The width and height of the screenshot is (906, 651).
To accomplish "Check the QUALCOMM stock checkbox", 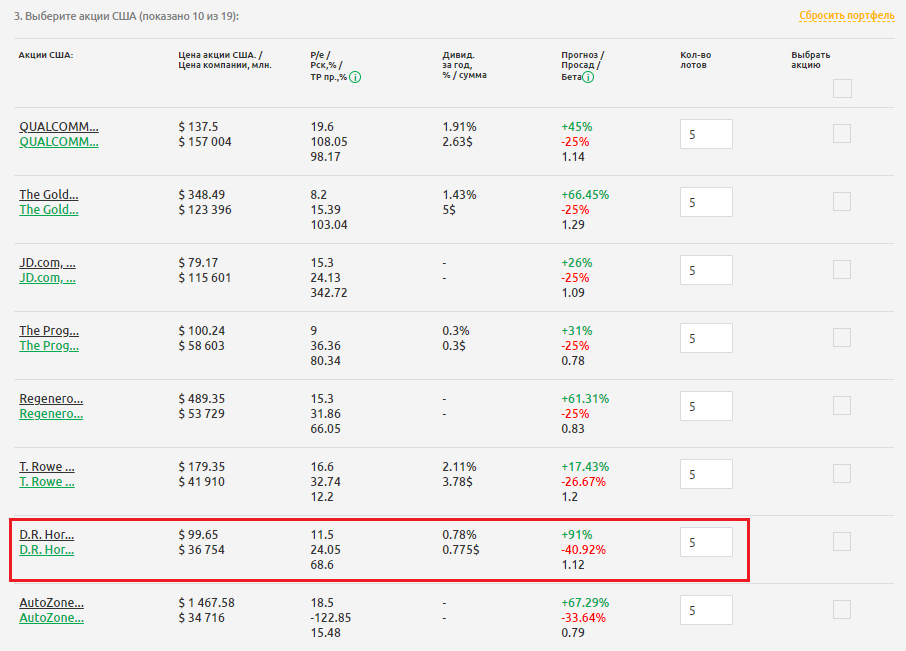I will pos(842,134).
